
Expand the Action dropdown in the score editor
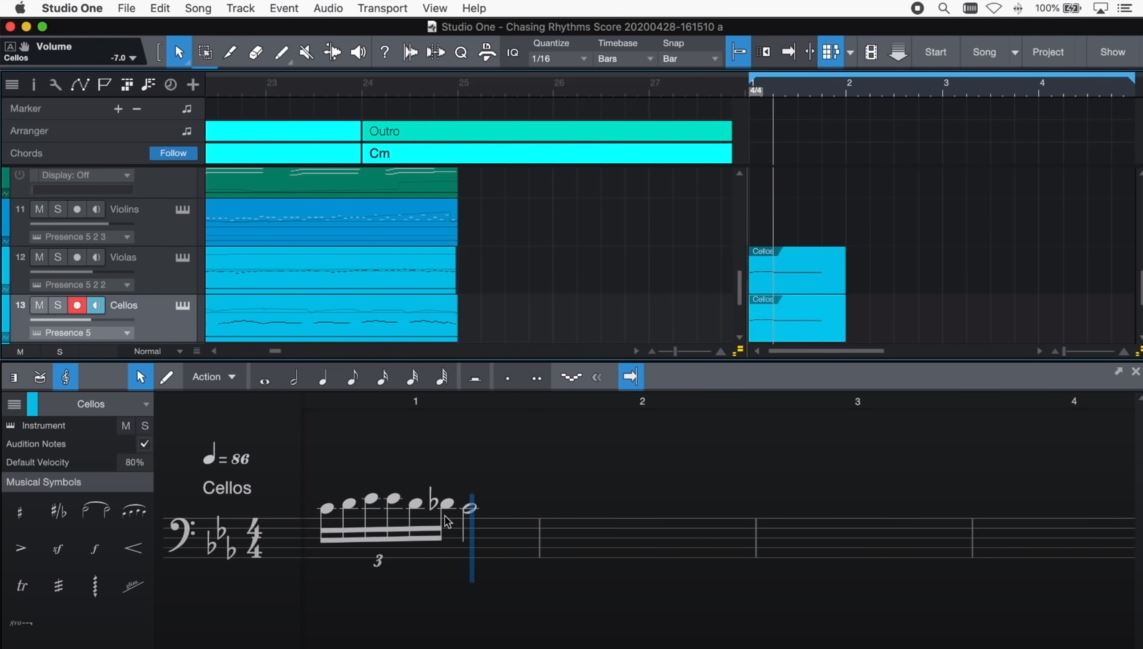(x=213, y=377)
